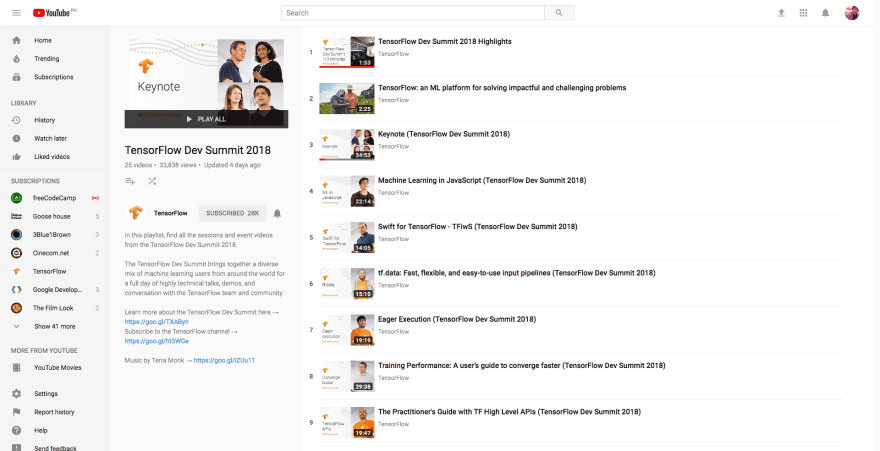The image size is (880, 451).
Task: Click Send feedback in sidebar
Action: (55, 447)
